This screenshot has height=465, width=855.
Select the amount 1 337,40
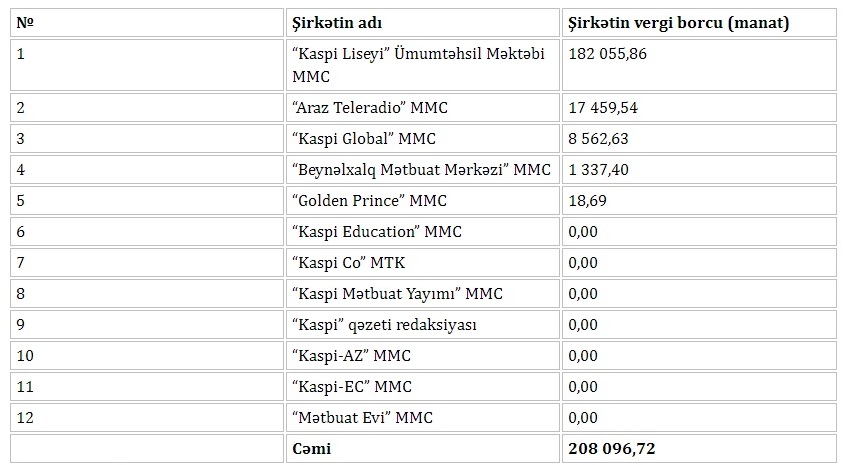(598, 170)
